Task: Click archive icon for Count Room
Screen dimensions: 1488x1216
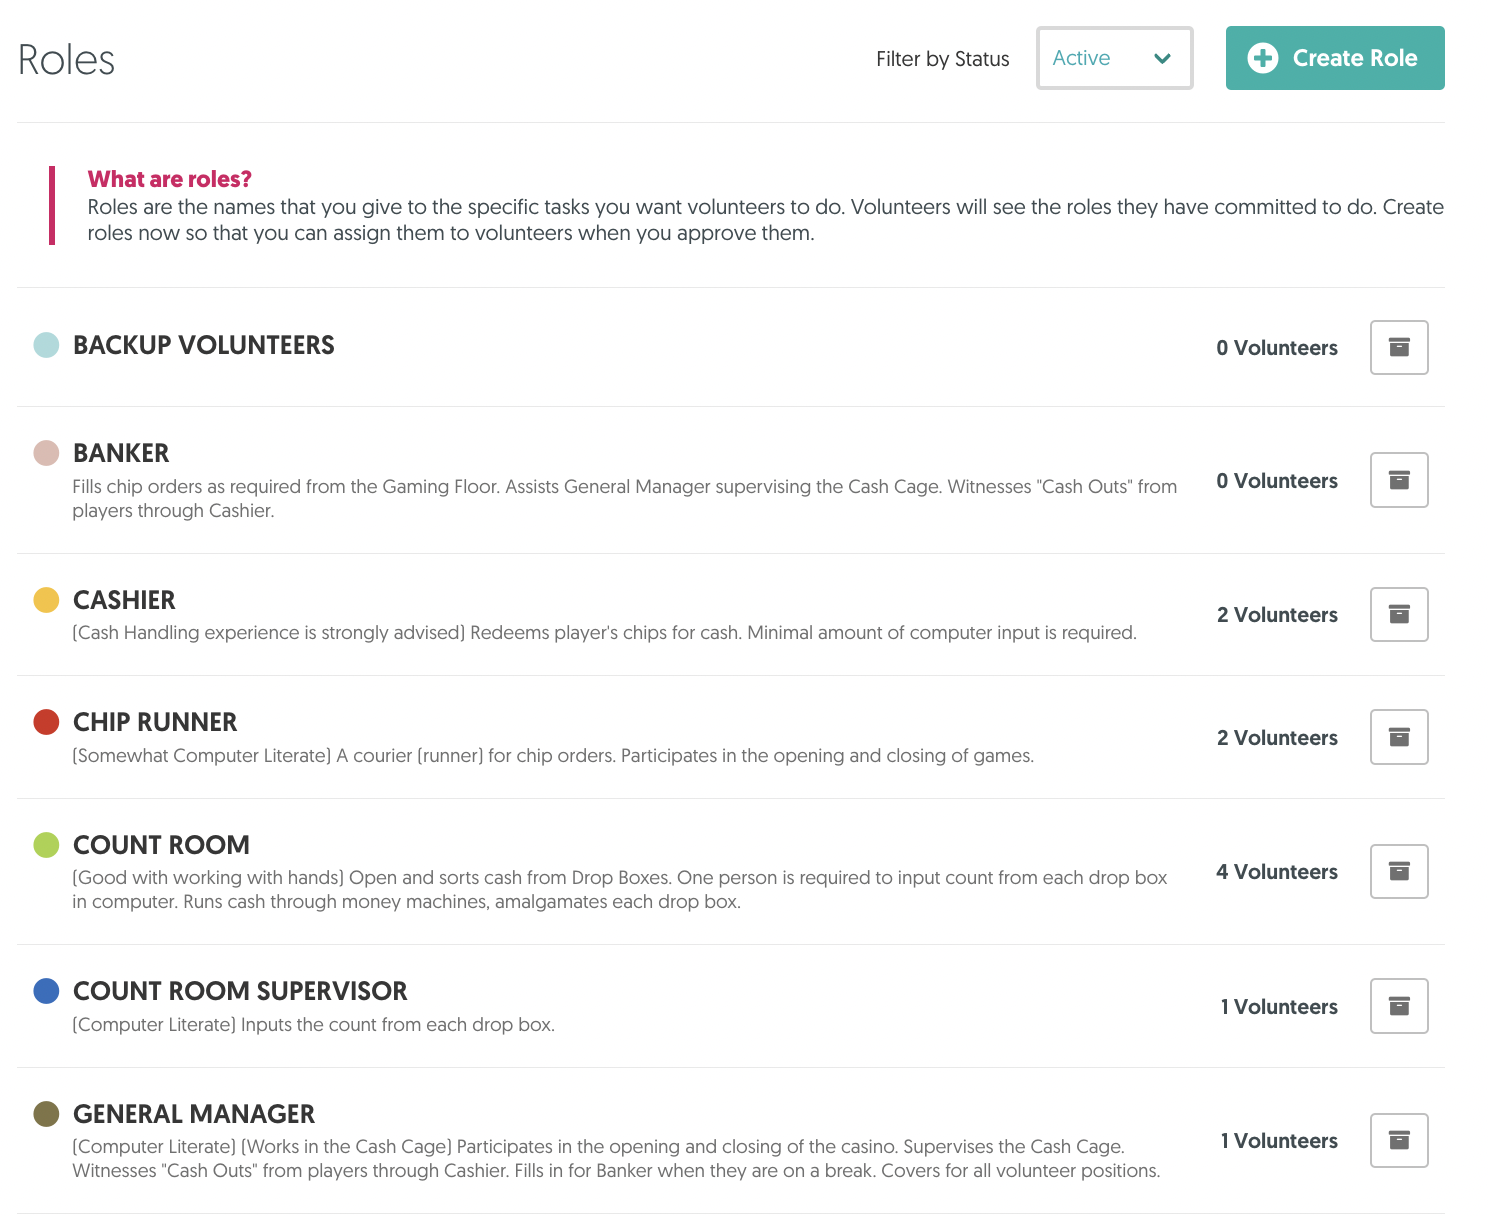Action: pos(1399,871)
